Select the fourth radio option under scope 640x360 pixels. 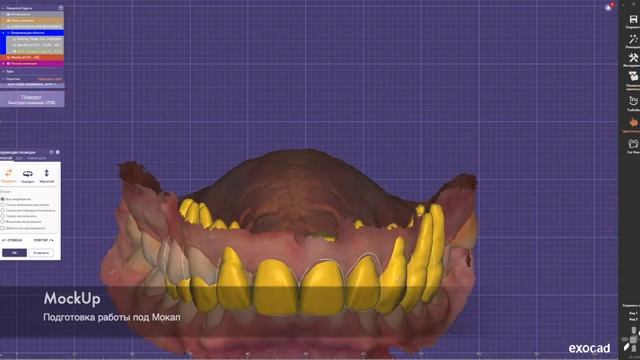coord(3,216)
